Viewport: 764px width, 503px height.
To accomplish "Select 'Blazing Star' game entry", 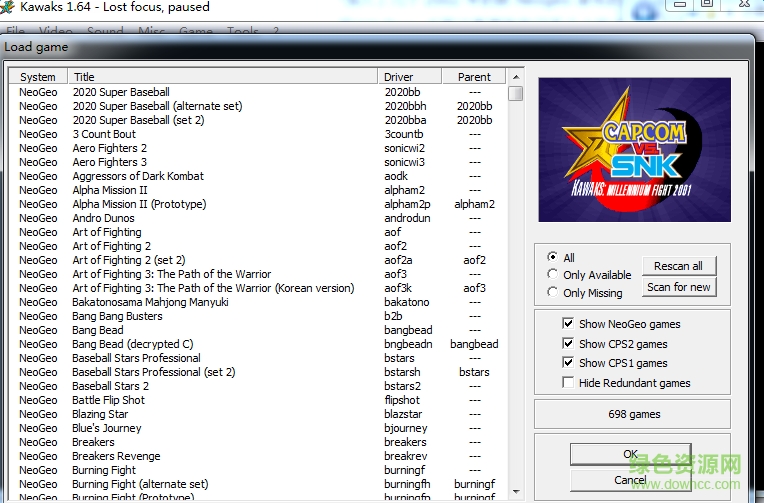I will pyautogui.click(x=100, y=414).
